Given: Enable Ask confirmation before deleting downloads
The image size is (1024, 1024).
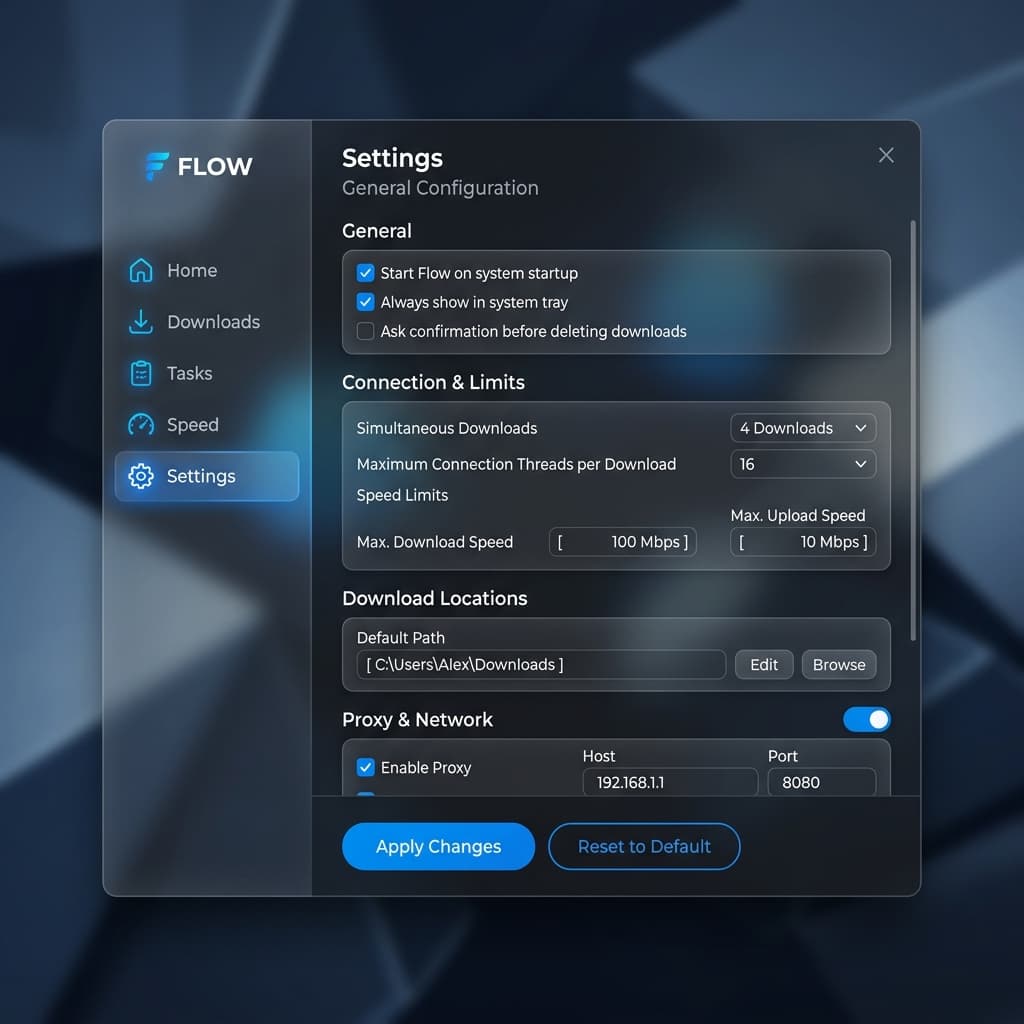Looking at the screenshot, I should (366, 331).
